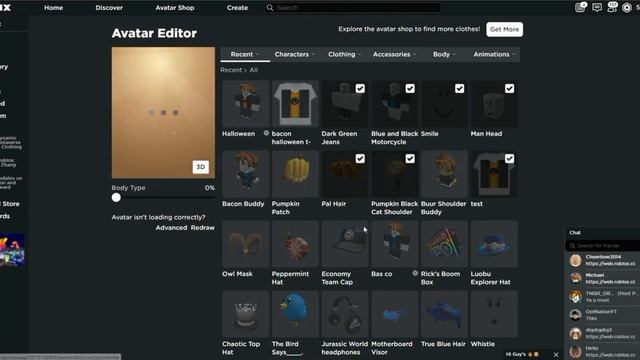Click the Chat panel header
Image resolution: width=640 pixels, height=360 pixels.
[x=602, y=232]
